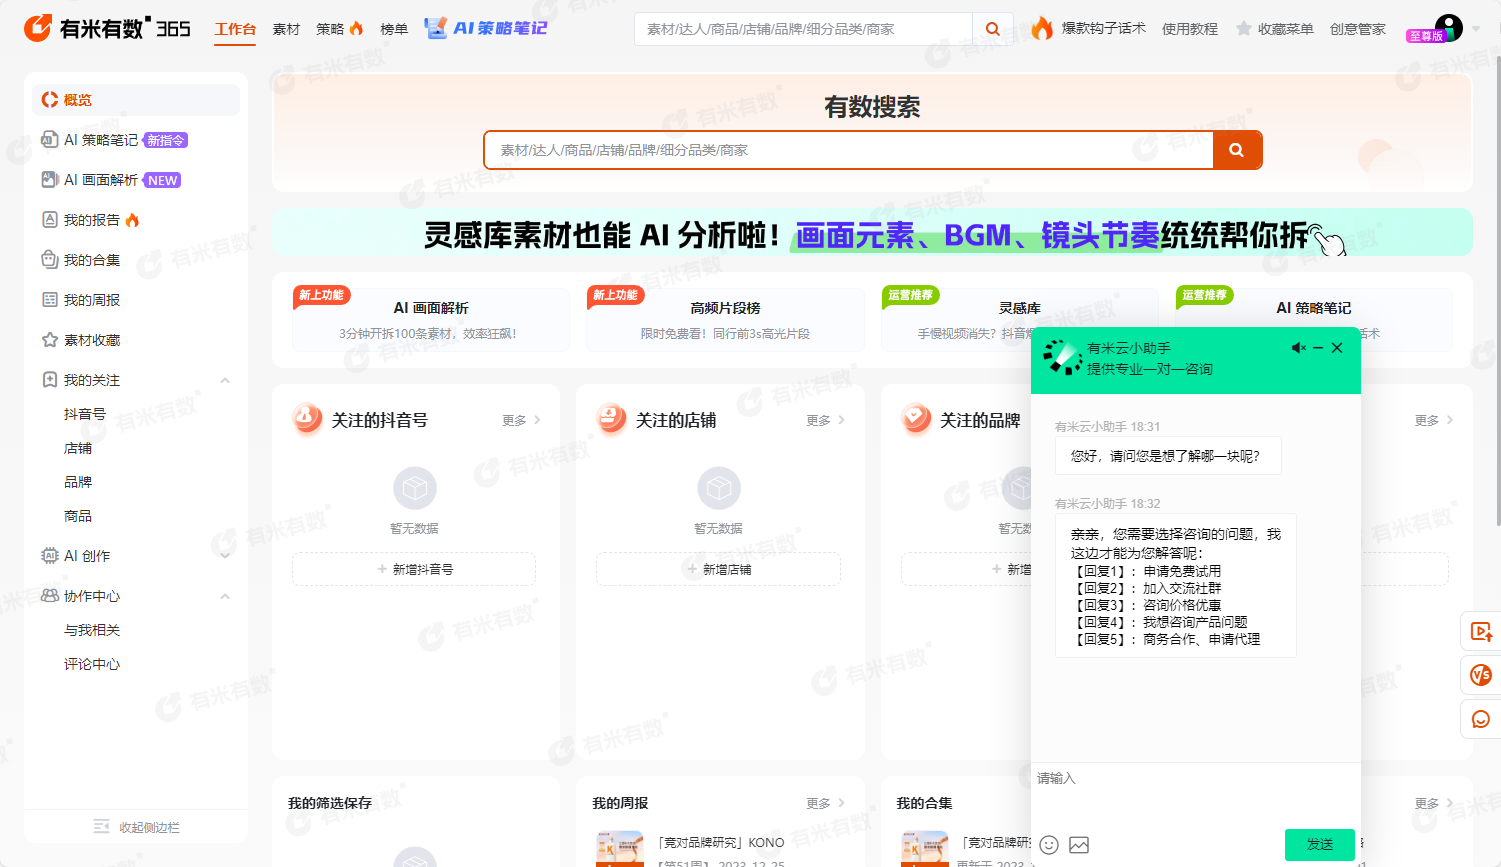Mute the chat assistant sound
Screen dimensions: 1501x867
1298,348
